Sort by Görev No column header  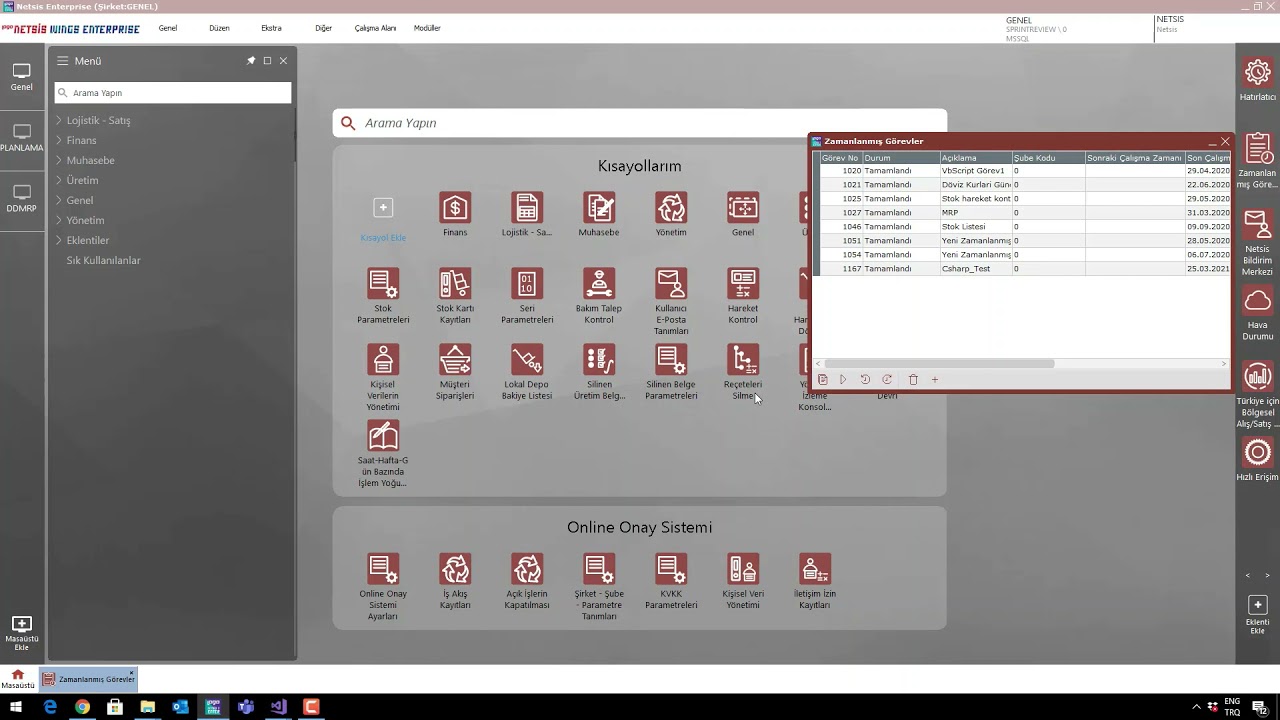click(840, 158)
